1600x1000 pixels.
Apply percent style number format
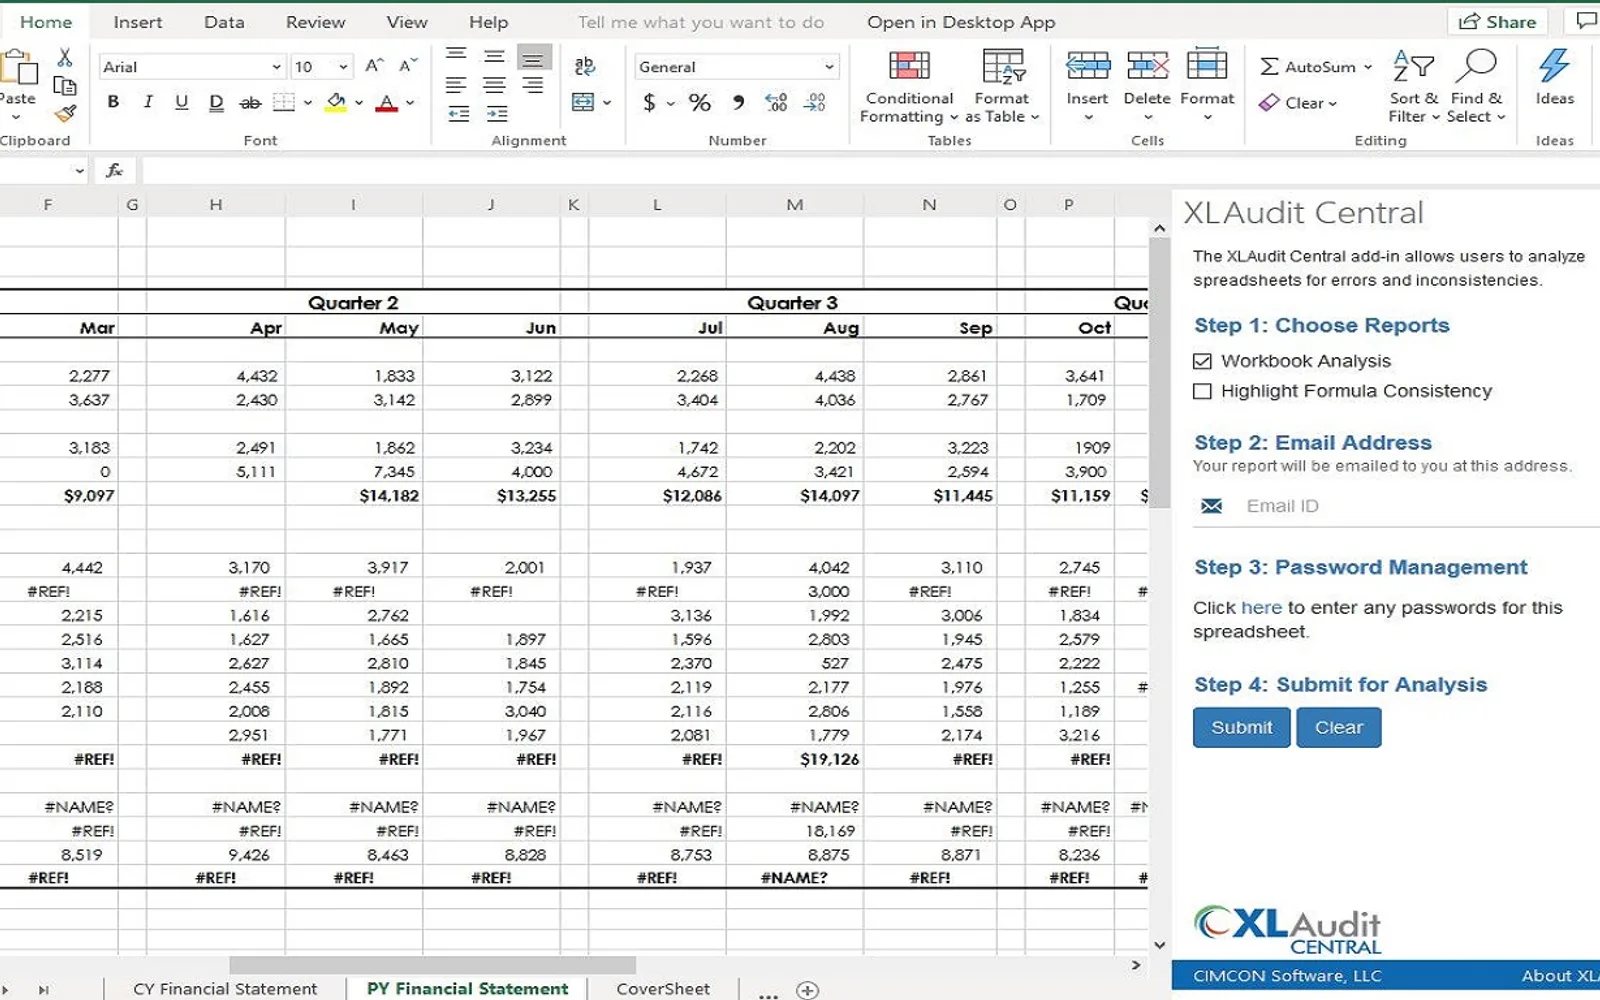pyautogui.click(x=700, y=102)
